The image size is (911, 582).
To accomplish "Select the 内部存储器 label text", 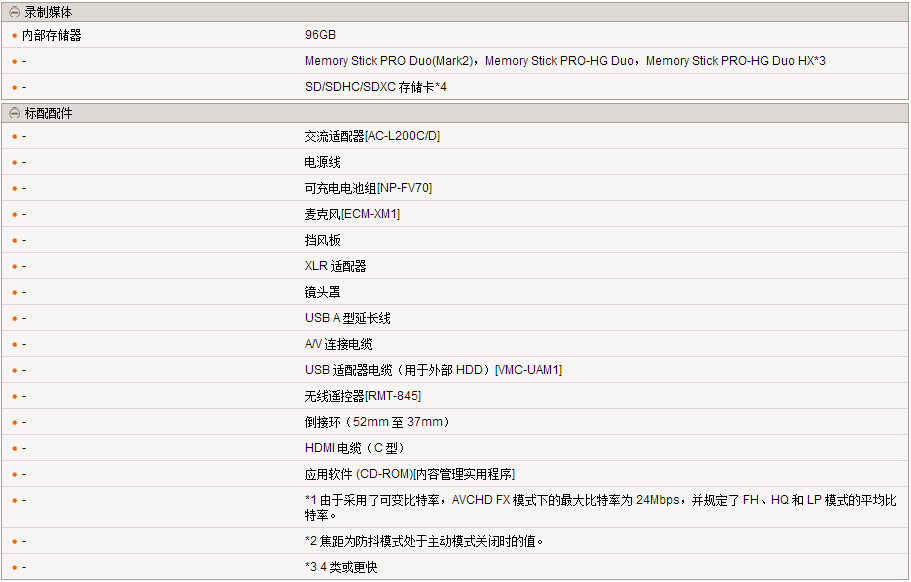I will 52,35.
